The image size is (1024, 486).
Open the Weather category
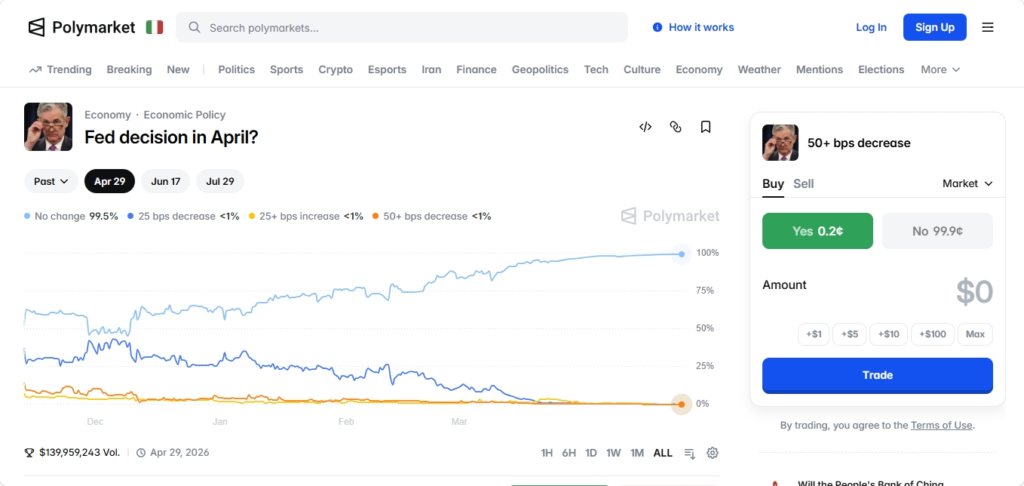(x=760, y=69)
